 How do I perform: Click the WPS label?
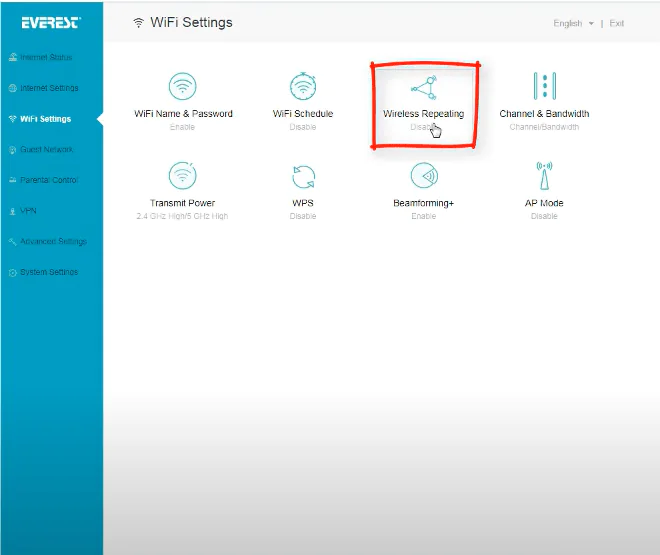pos(303,203)
